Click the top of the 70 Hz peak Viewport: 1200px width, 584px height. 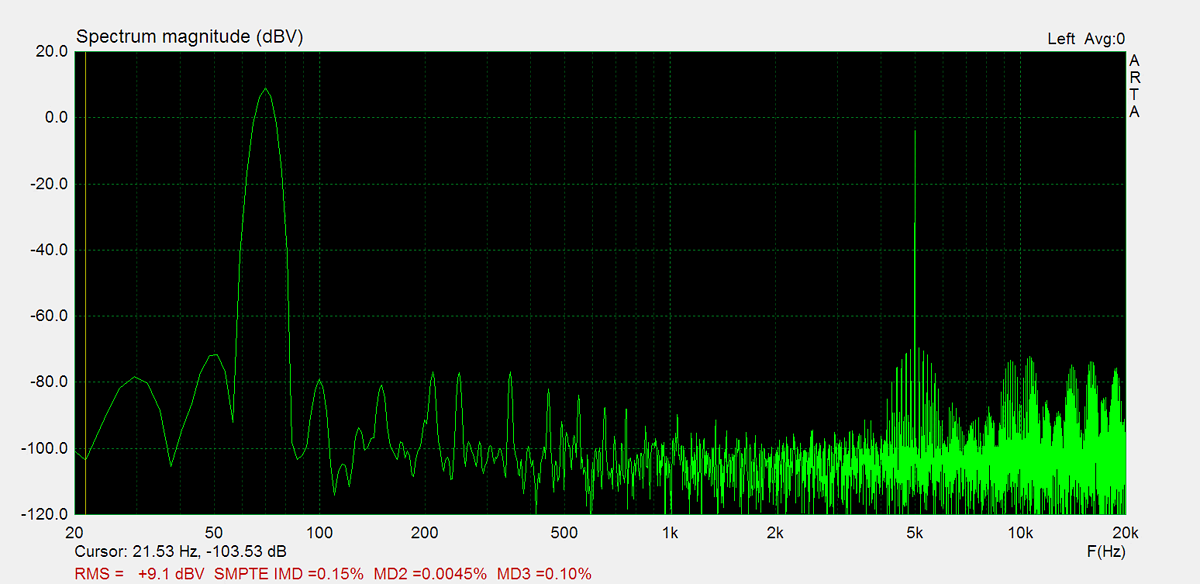pyautogui.click(x=265, y=89)
